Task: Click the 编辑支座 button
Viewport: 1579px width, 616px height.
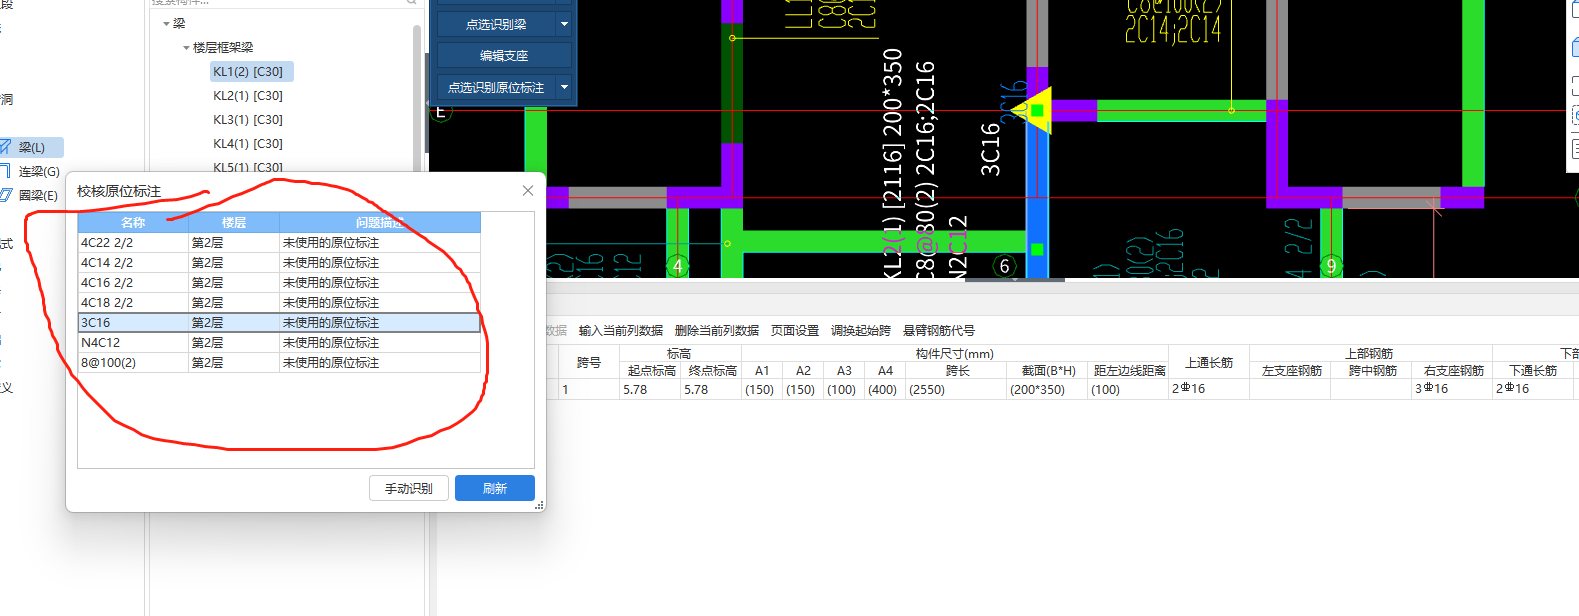Action: point(504,56)
